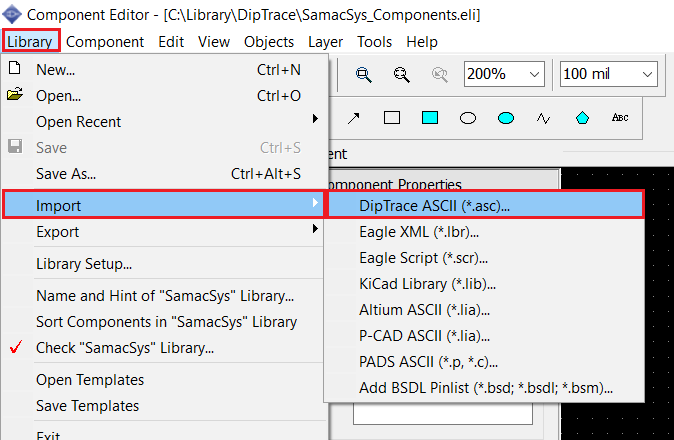Select the empty rectangle tool
Image resolution: width=674 pixels, height=440 pixels.
(x=392, y=118)
